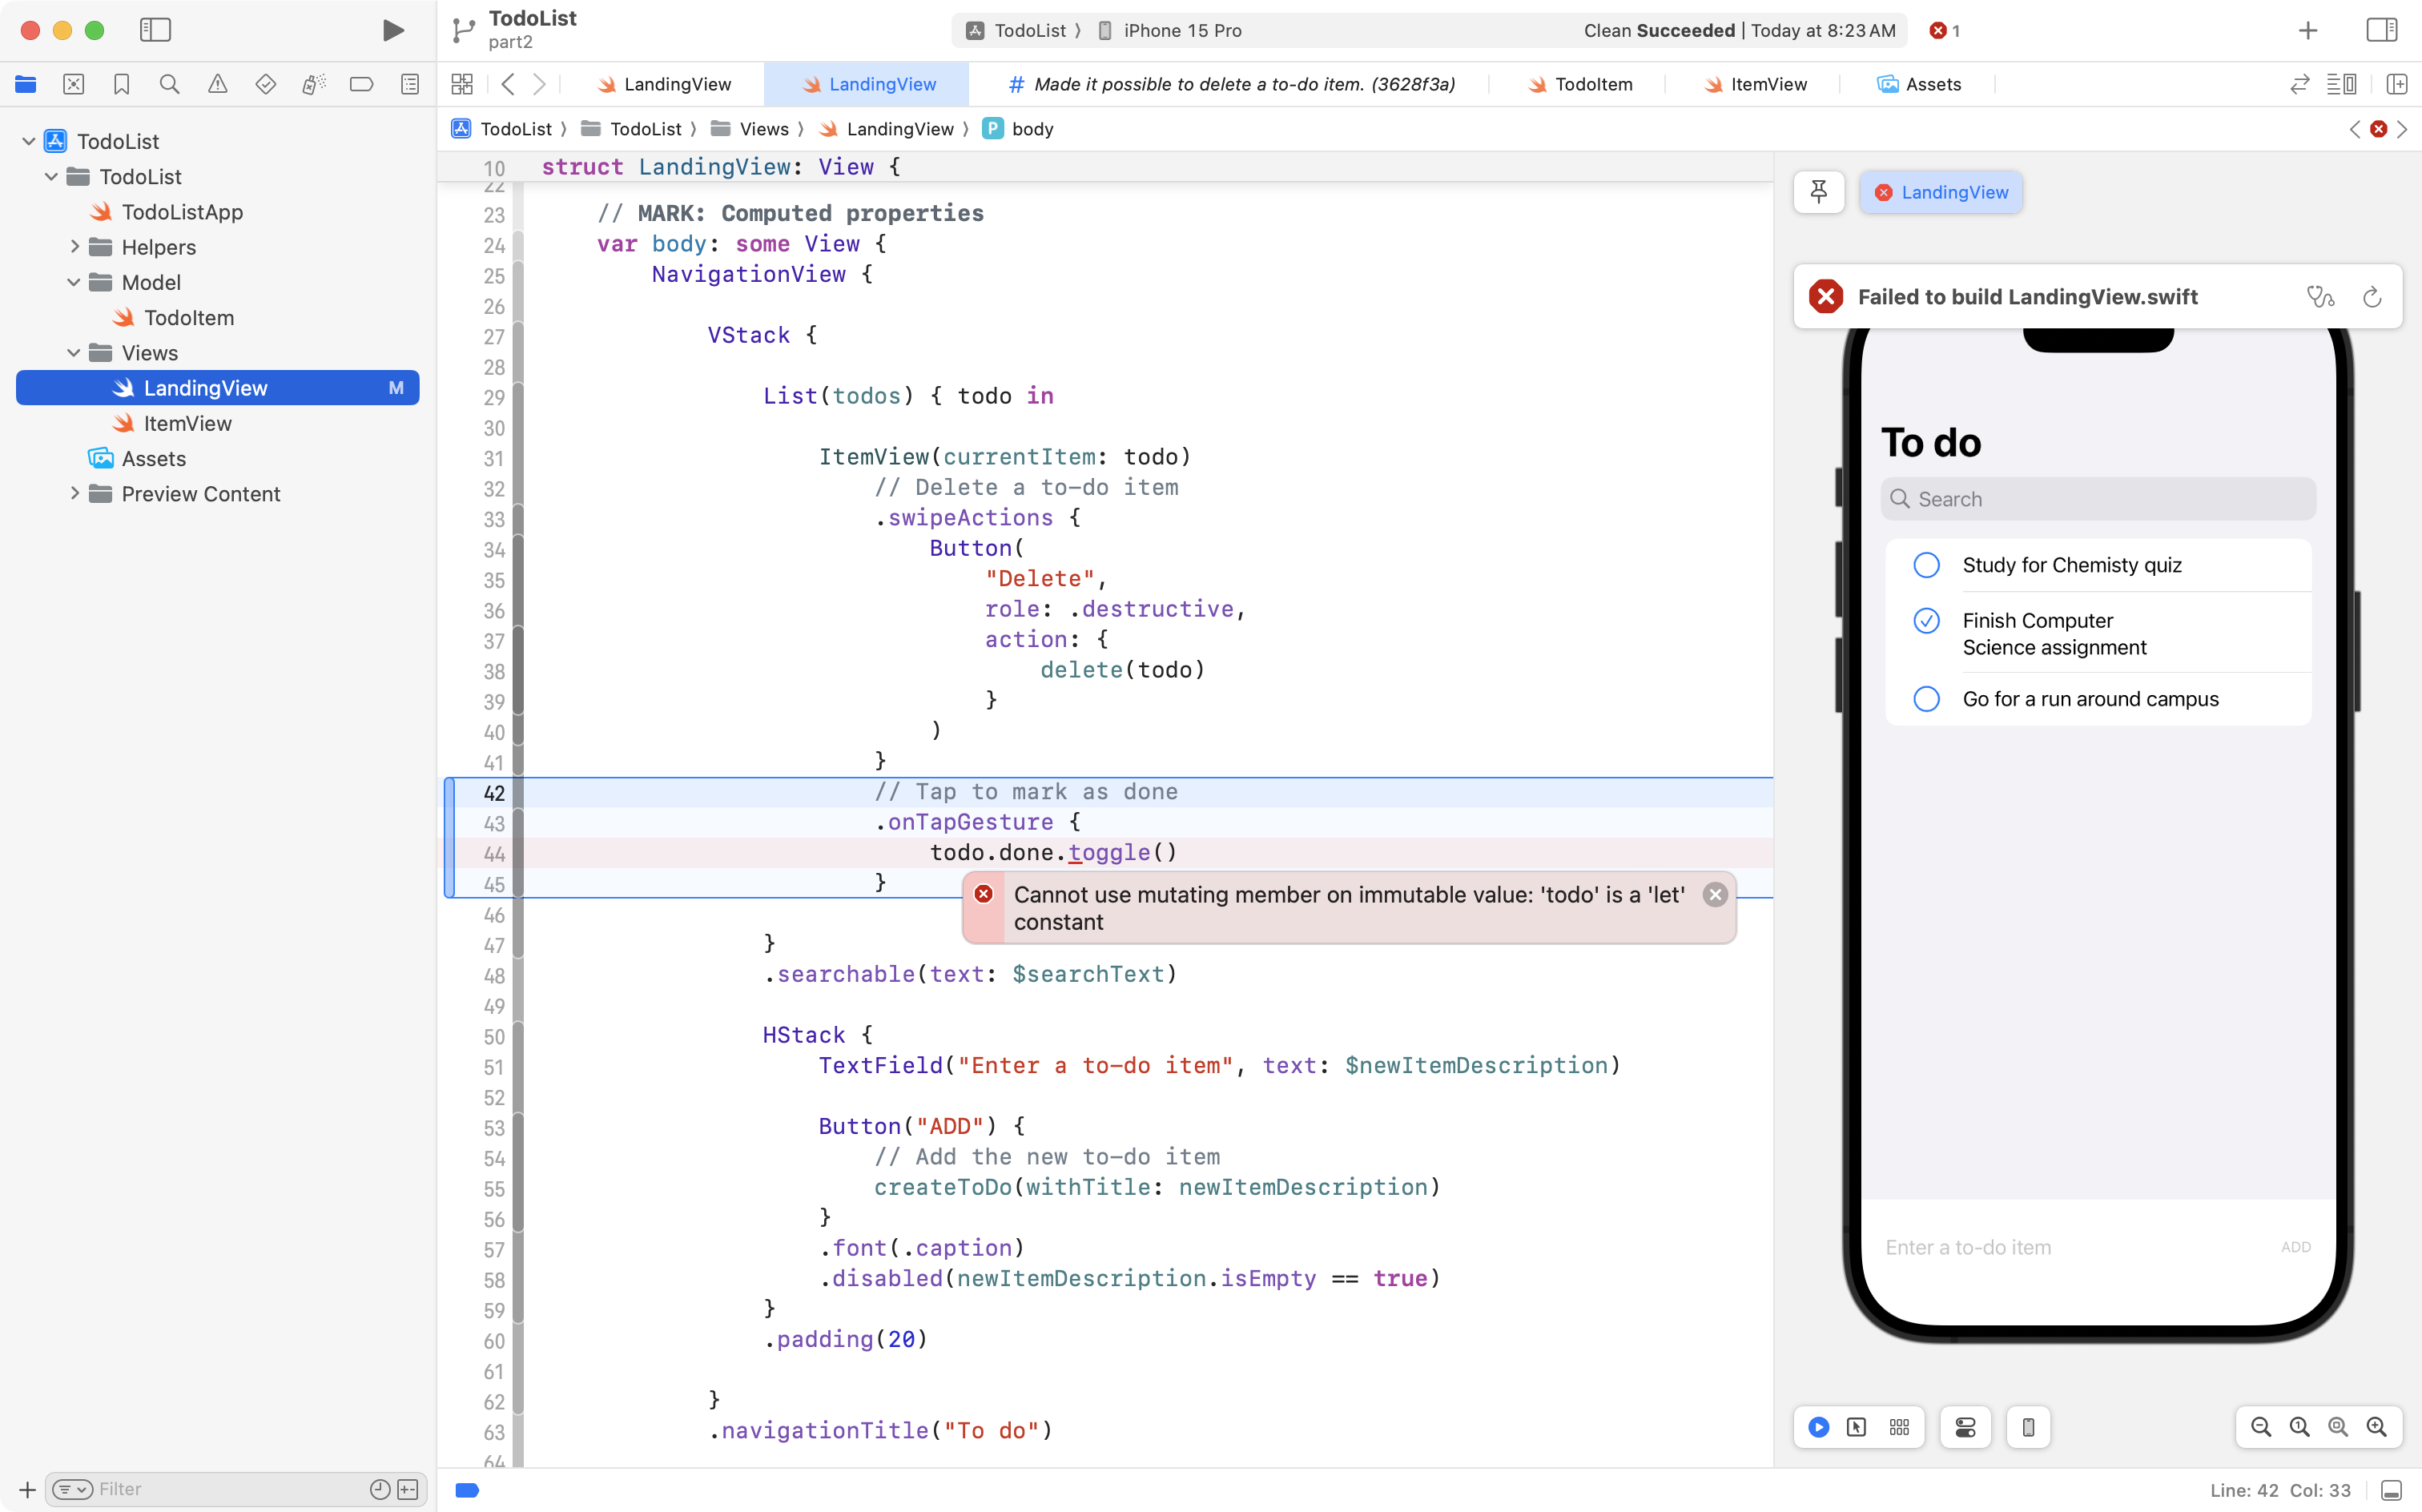Expand the Helpers folder
The width and height of the screenshot is (2422, 1512).
(x=75, y=247)
